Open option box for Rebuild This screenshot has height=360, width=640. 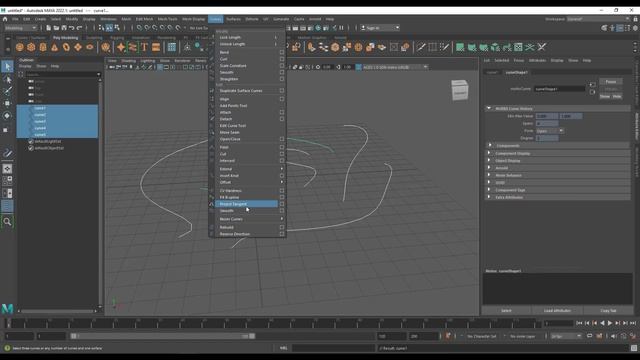coord(282,227)
